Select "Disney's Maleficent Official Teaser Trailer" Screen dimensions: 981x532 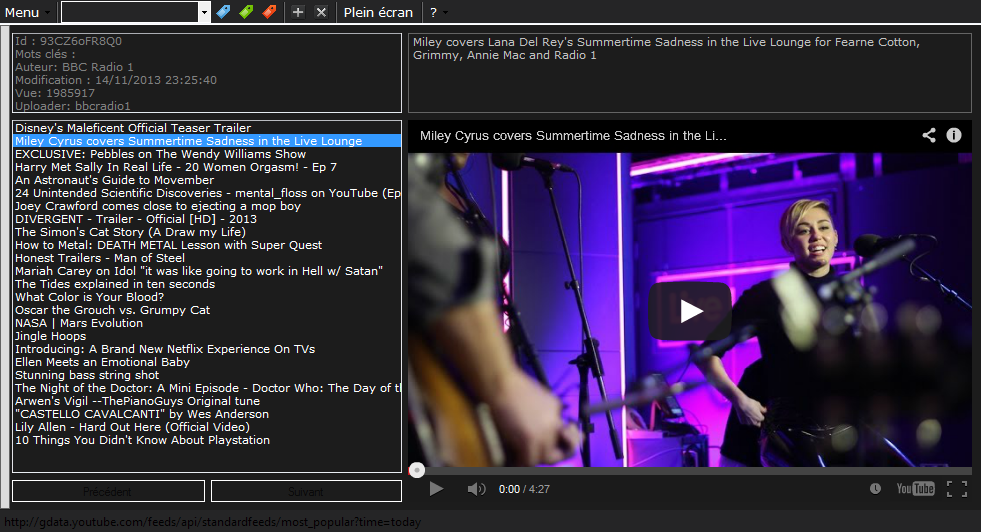tap(207, 128)
